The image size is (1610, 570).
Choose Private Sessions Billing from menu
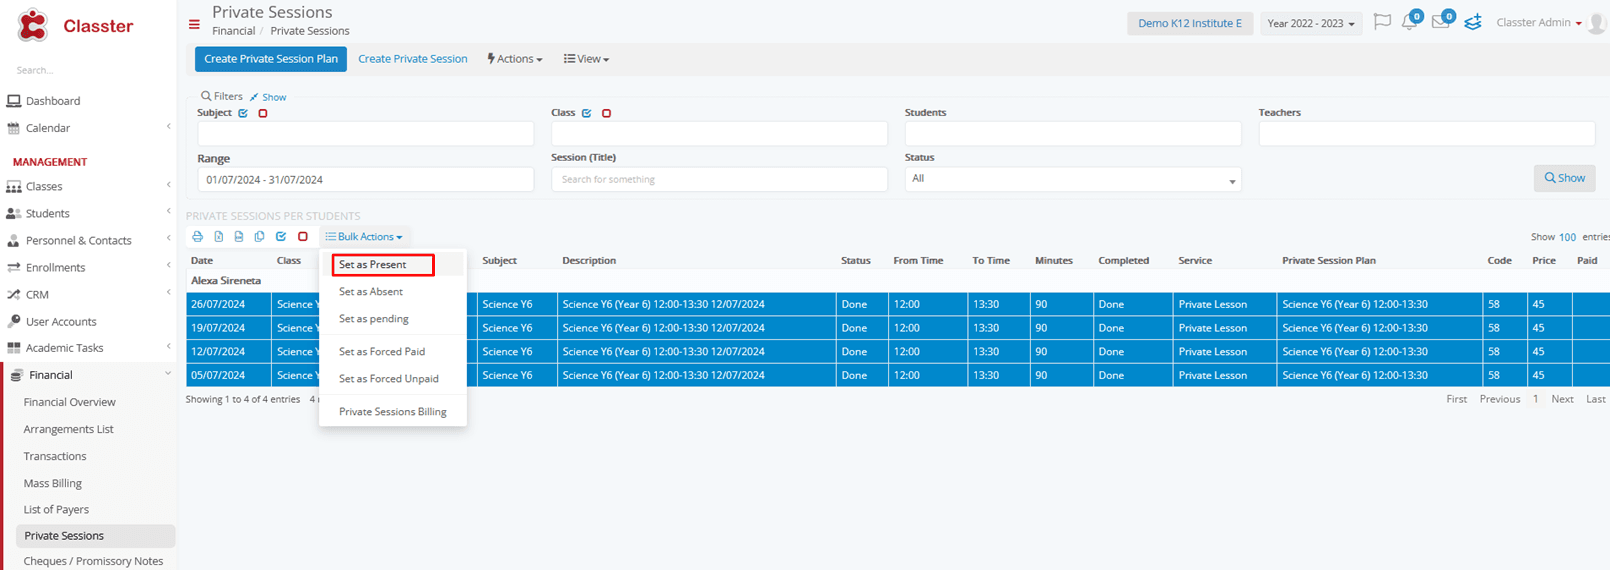pos(392,412)
